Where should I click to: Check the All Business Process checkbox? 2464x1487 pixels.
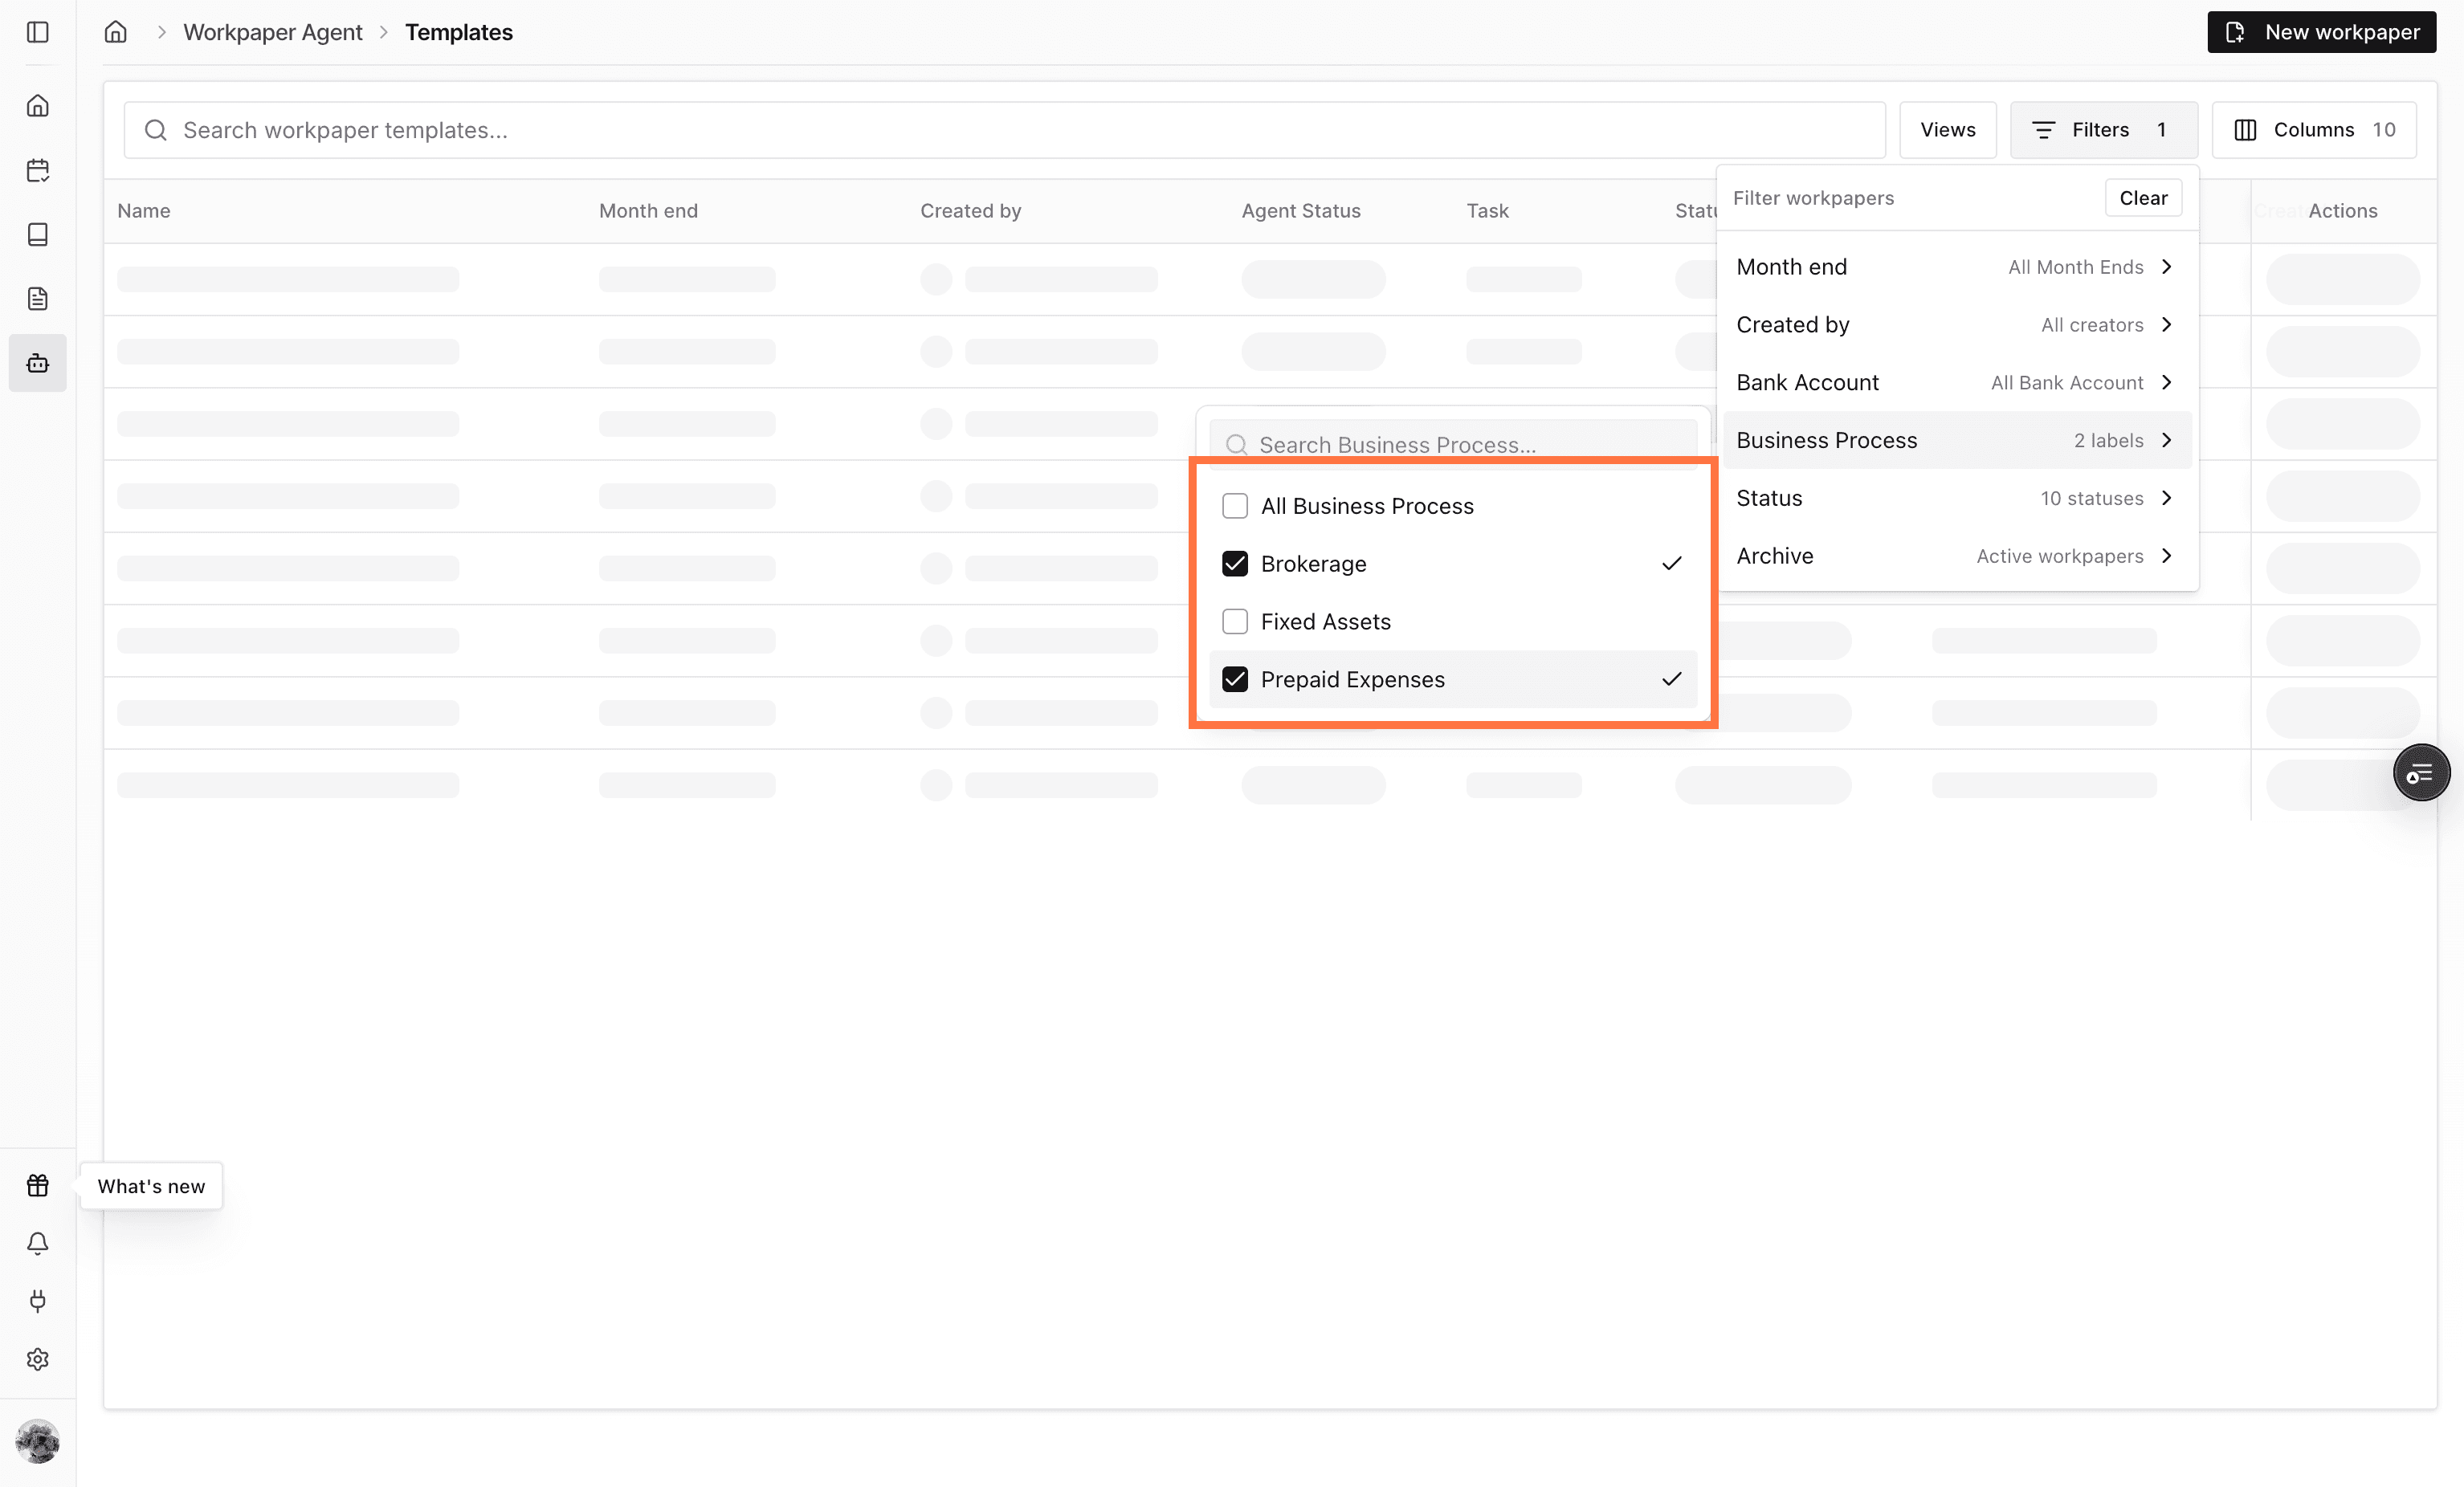[1235, 506]
